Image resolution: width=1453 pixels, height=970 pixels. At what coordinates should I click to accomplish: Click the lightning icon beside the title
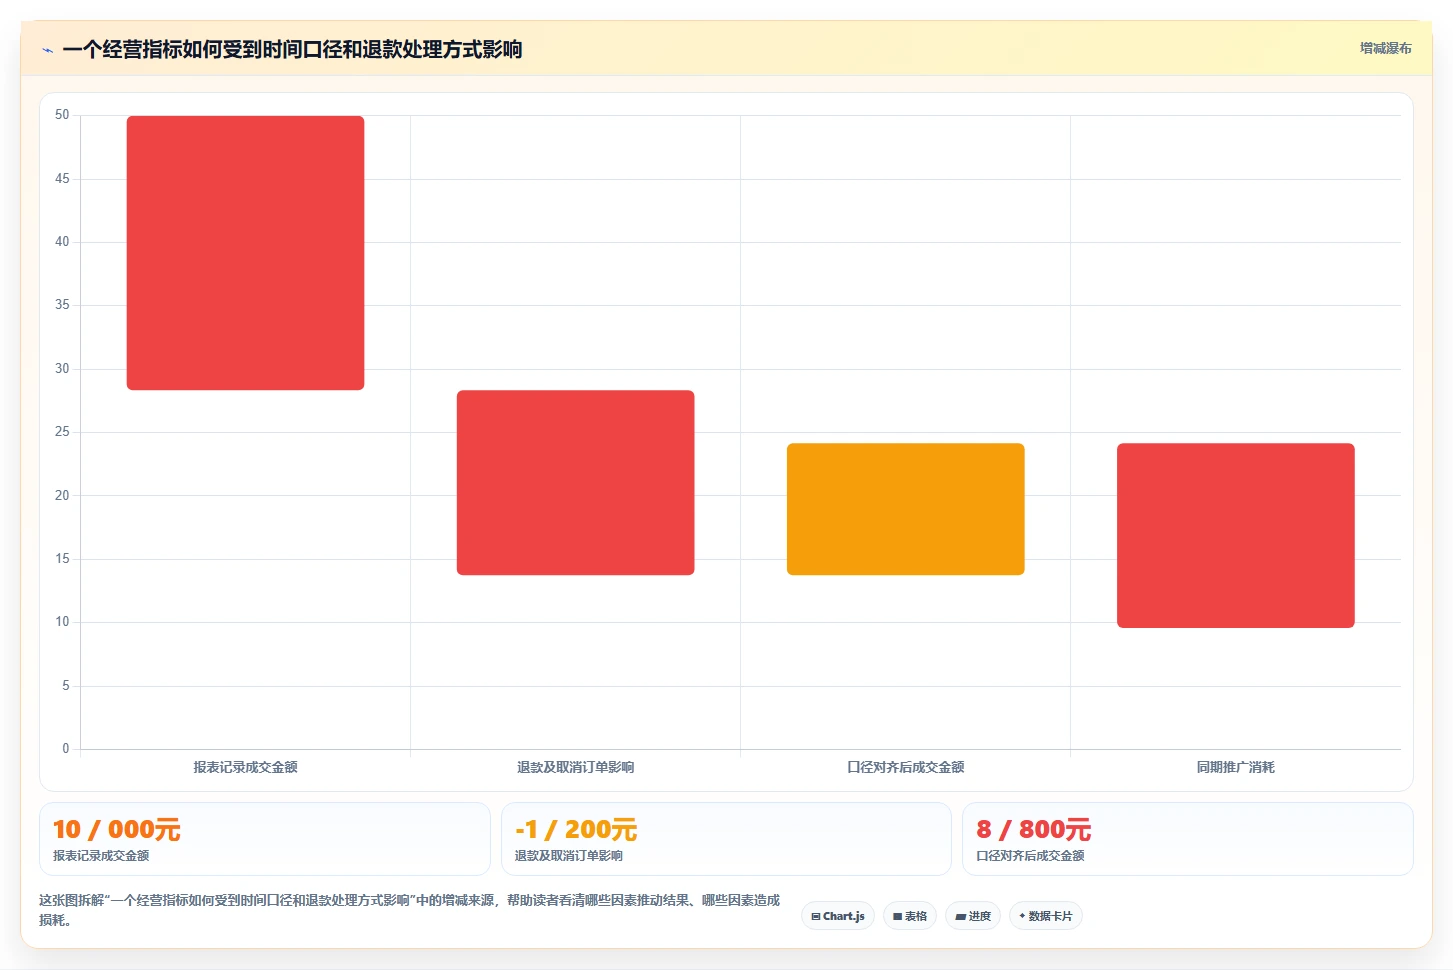point(47,50)
